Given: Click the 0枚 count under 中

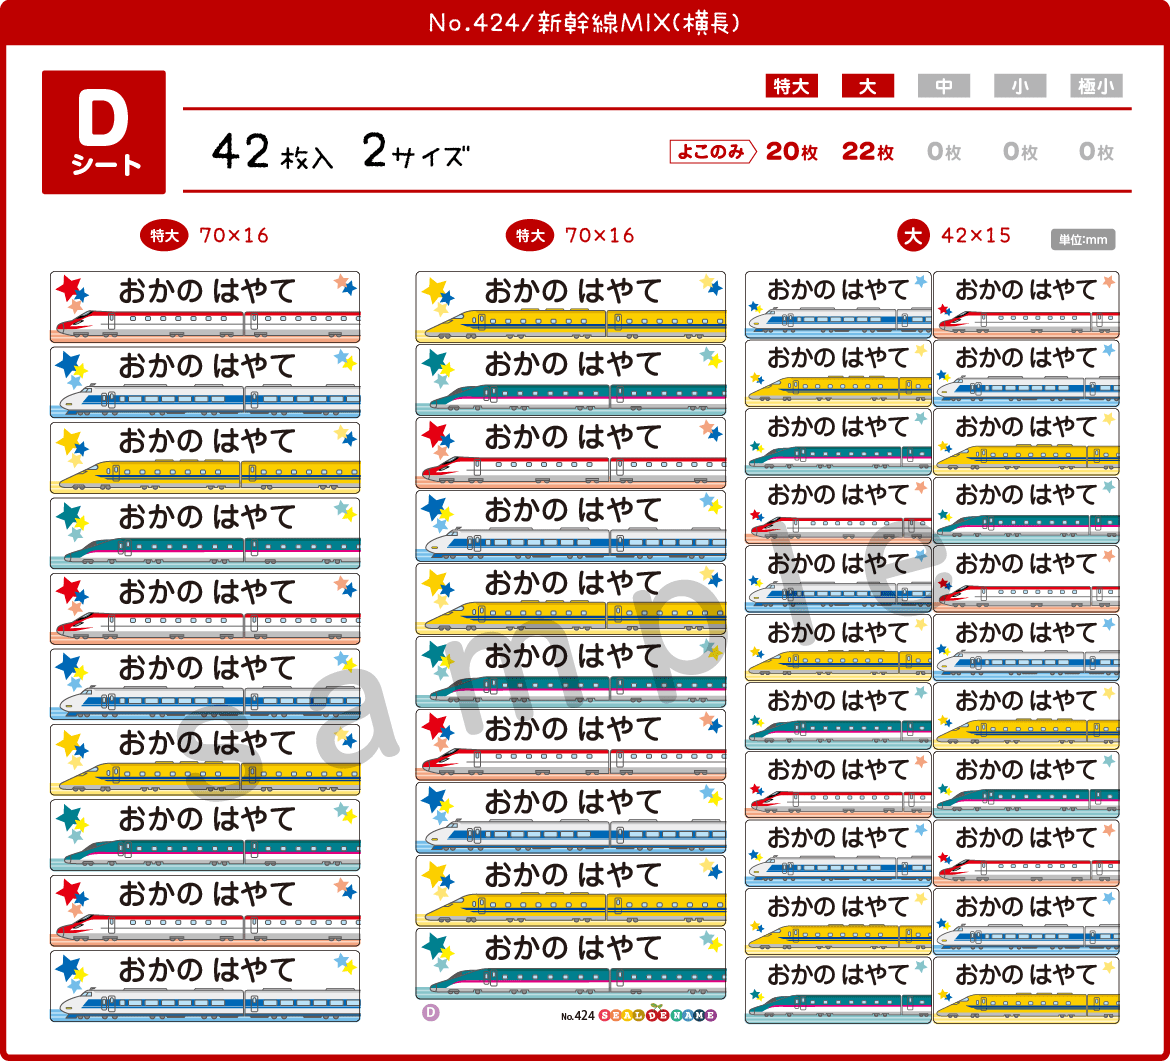Looking at the screenshot, I should [x=944, y=151].
